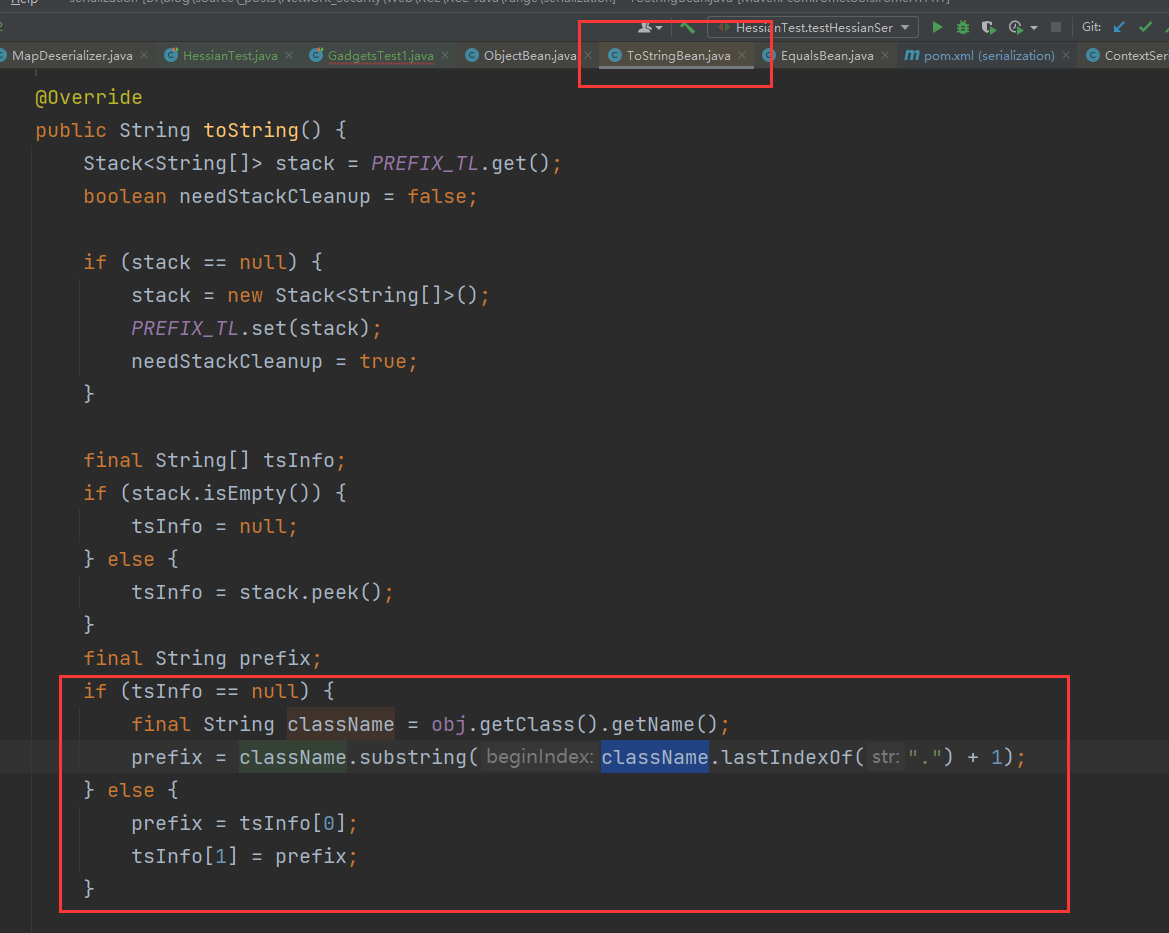Switch to the HessianTest.java tab
The image size is (1169, 933).
pos(230,56)
